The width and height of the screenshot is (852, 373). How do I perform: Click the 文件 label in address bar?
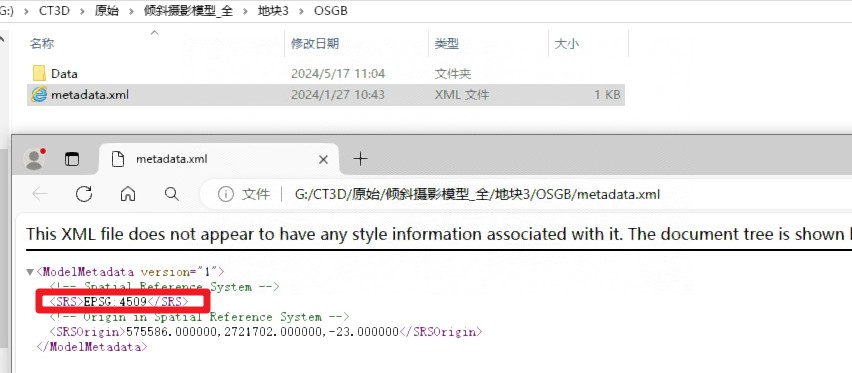click(x=255, y=194)
